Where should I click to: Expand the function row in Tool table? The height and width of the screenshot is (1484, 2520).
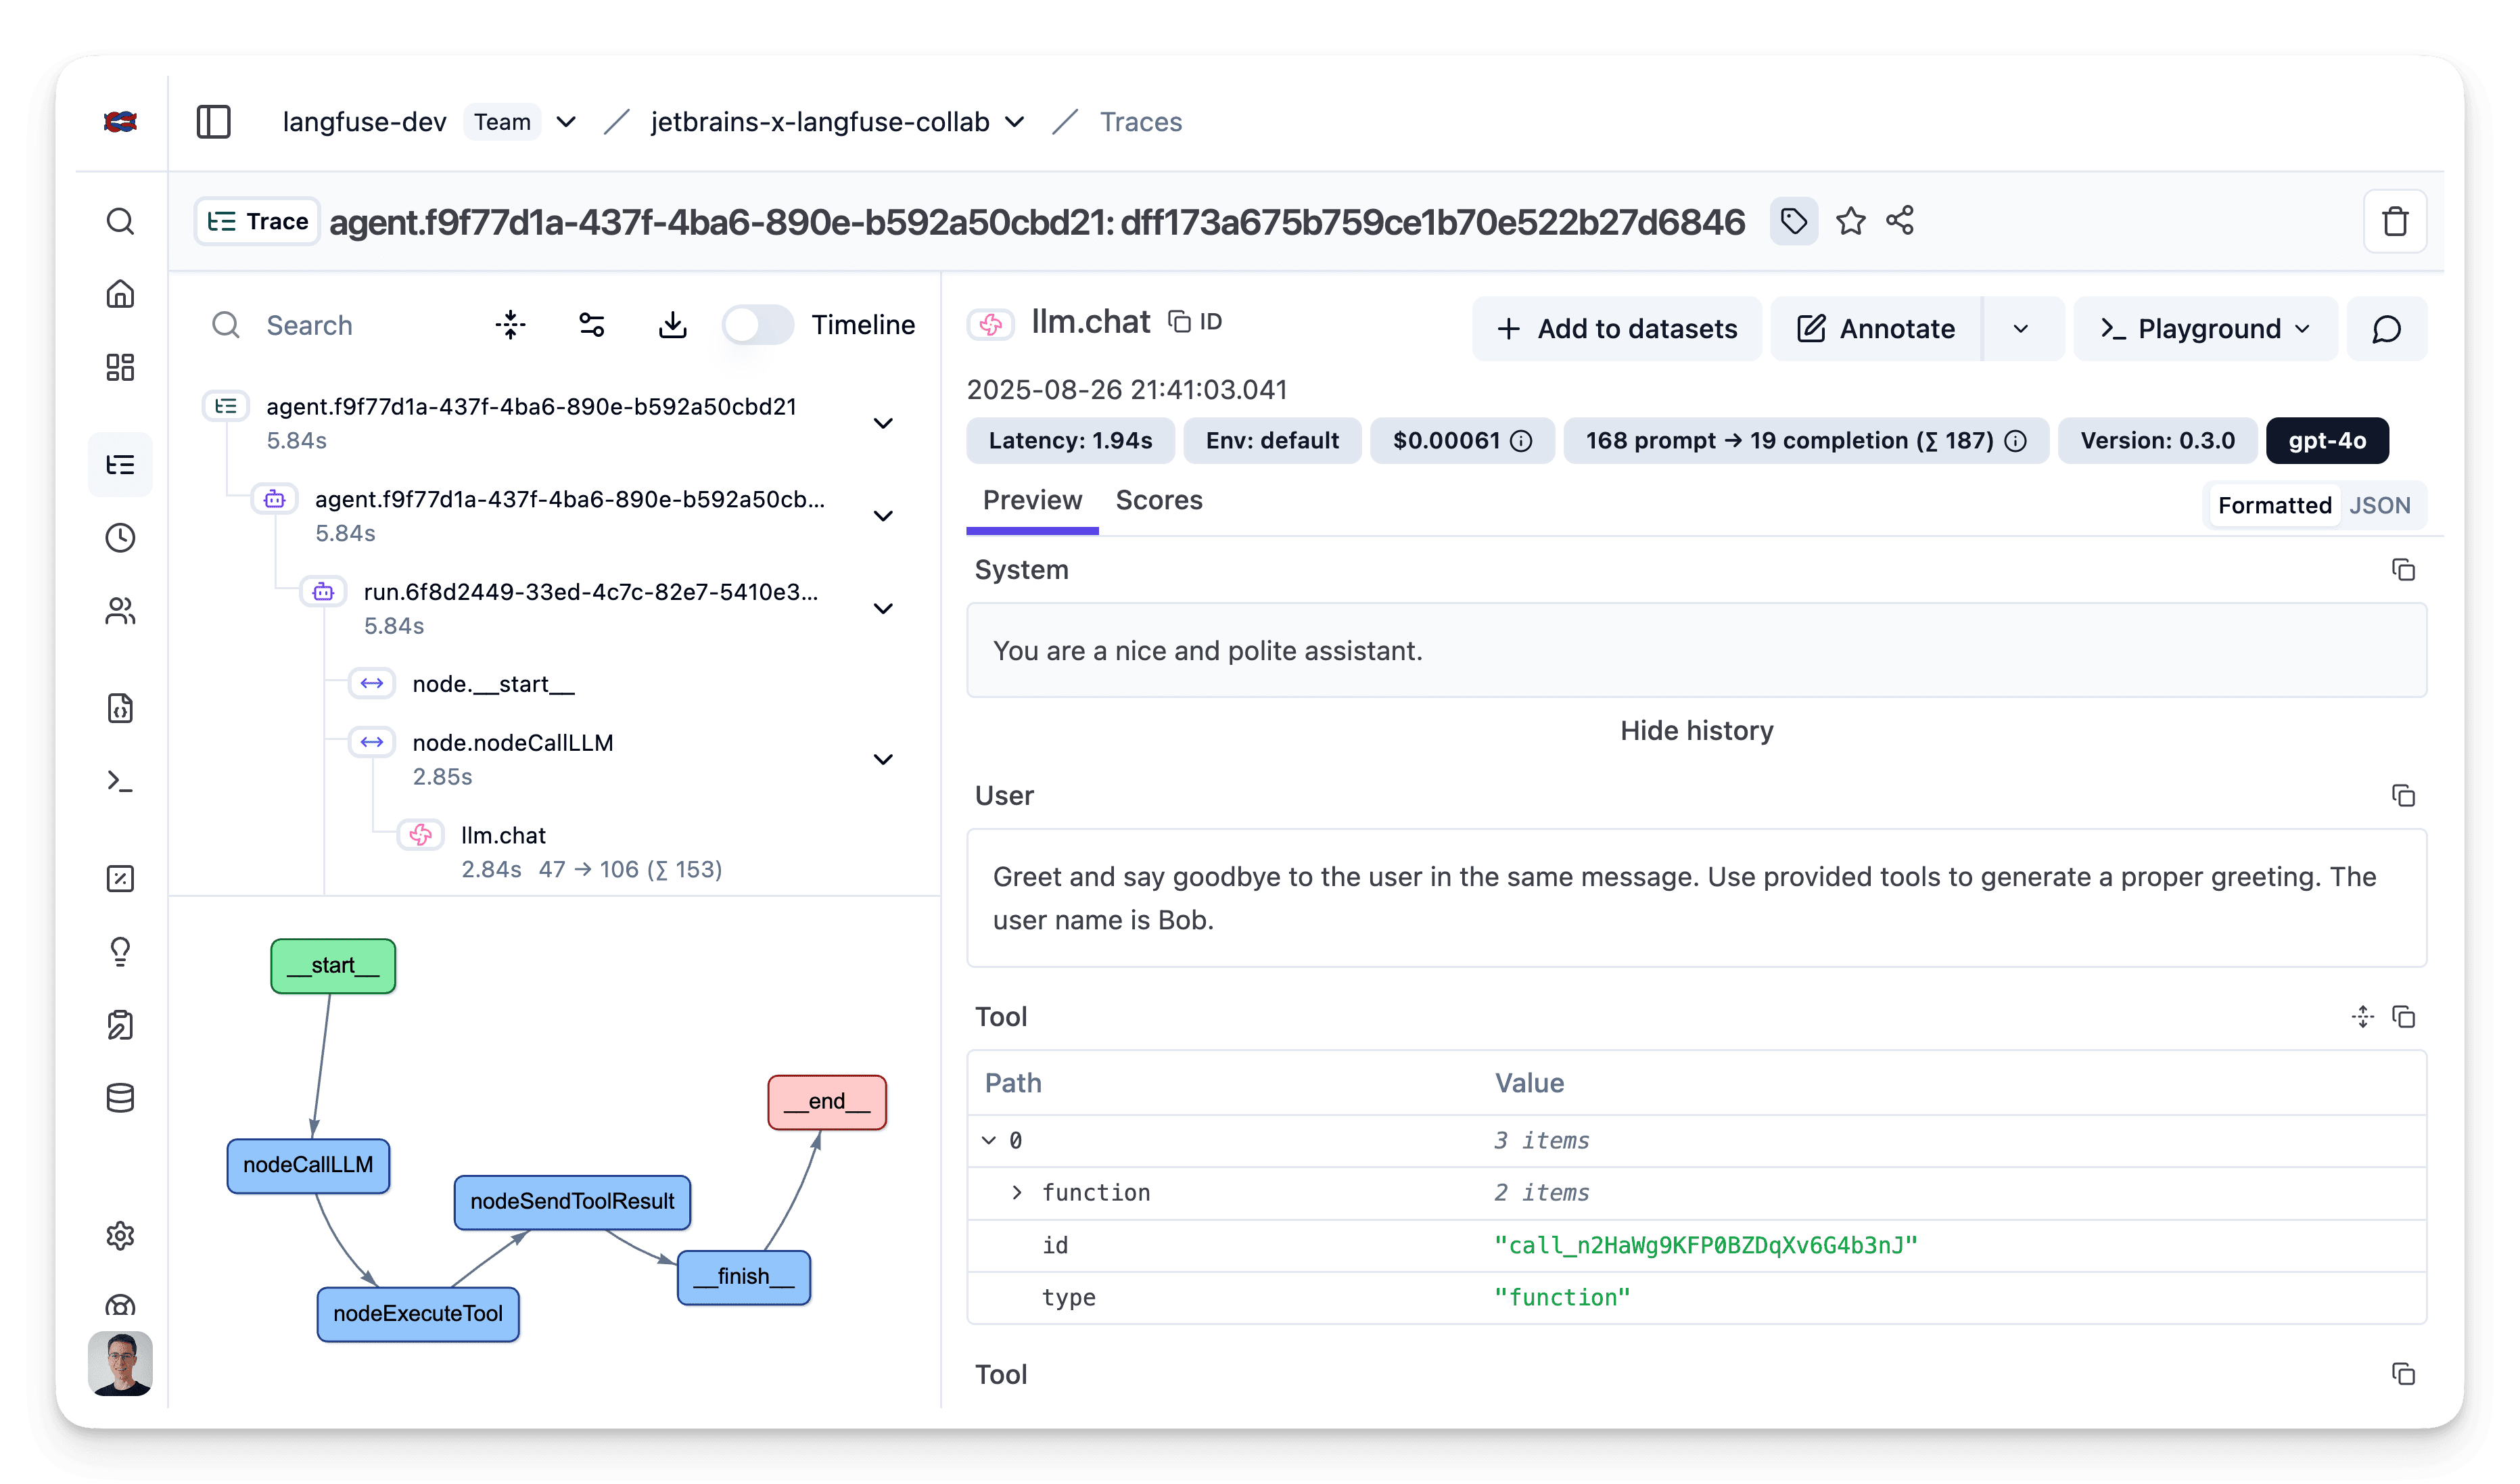[x=1017, y=1192]
